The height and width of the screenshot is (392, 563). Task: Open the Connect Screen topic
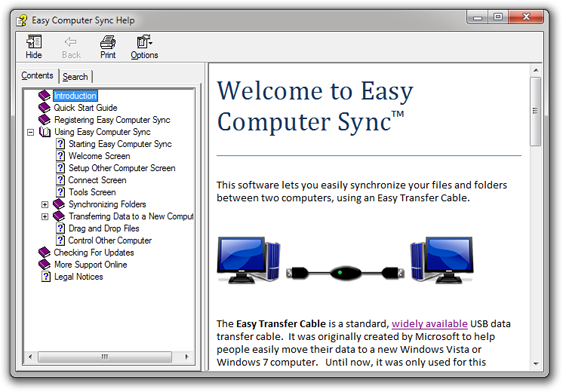click(x=97, y=180)
